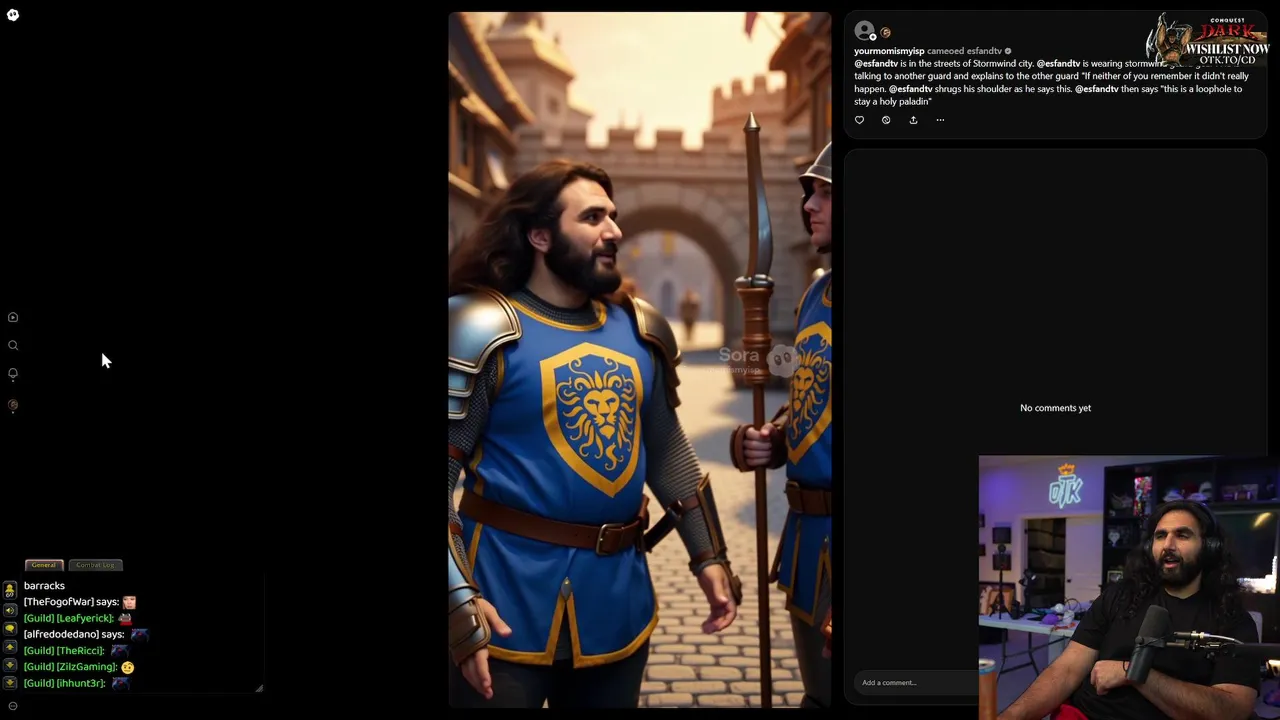Open your profile avatar in sidebar
1280x720 pixels.
13,405
